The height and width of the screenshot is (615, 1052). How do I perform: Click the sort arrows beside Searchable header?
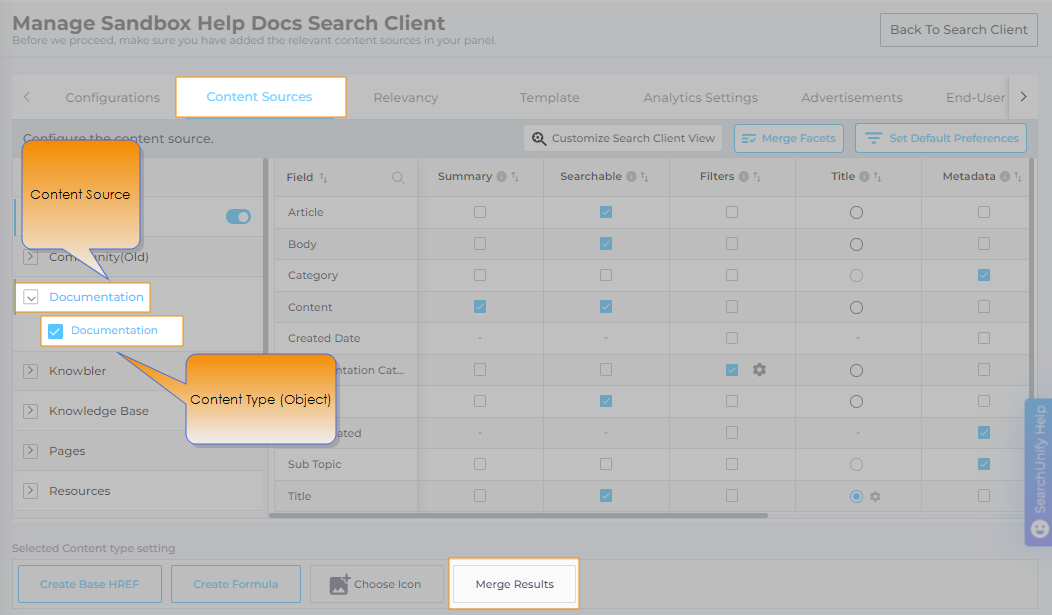point(644,177)
